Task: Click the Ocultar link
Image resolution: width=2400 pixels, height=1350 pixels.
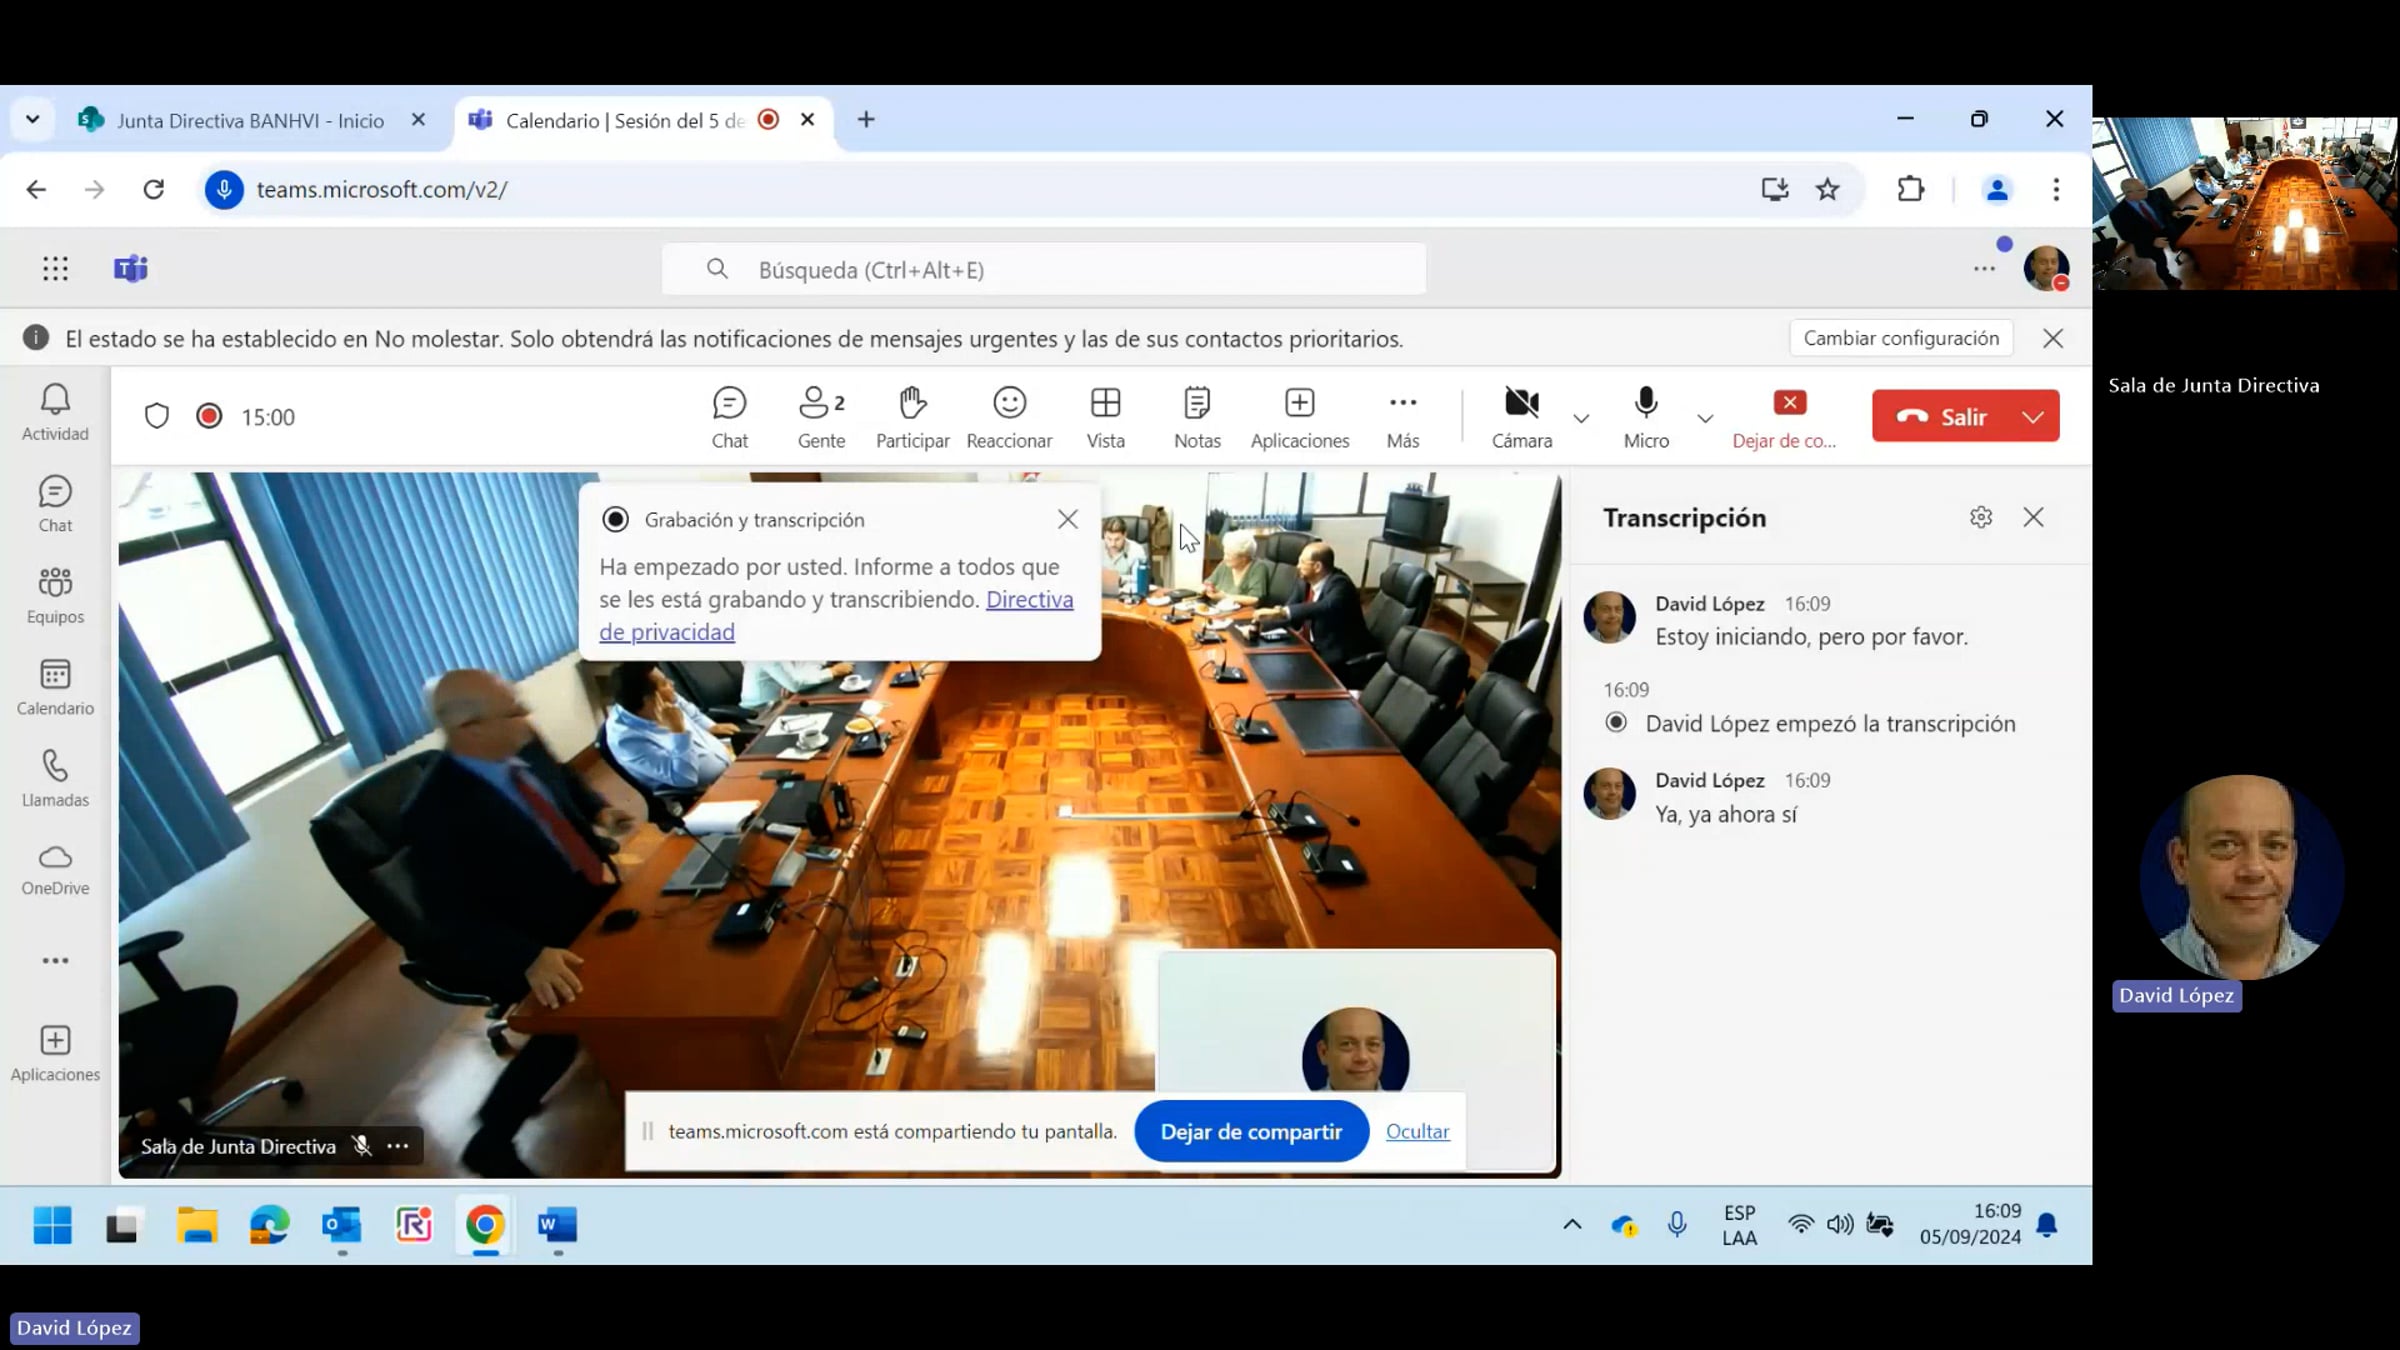Action: tap(1417, 1131)
